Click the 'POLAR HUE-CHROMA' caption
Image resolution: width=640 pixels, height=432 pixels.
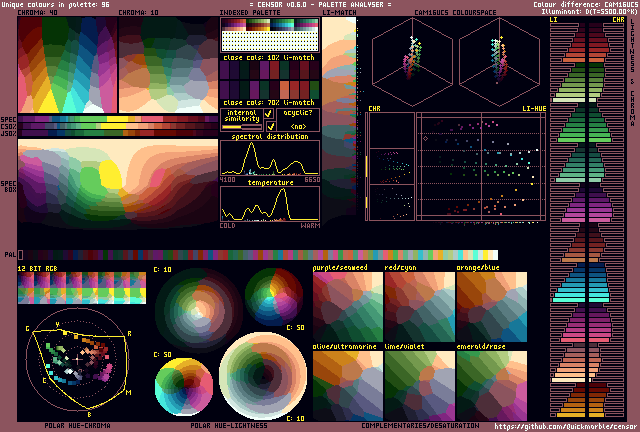coord(78,425)
